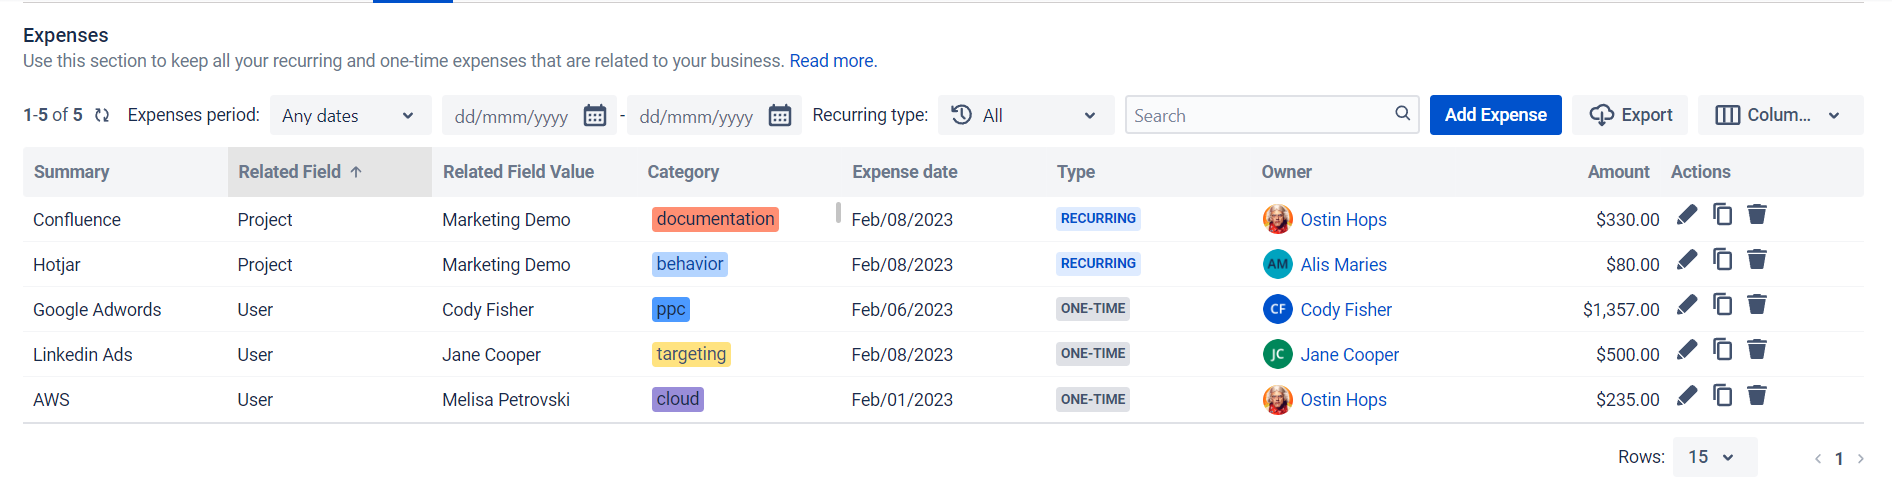Click the end date dd/mmm/yyyy field
This screenshot has height=491, width=1892.
tap(697, 116)
